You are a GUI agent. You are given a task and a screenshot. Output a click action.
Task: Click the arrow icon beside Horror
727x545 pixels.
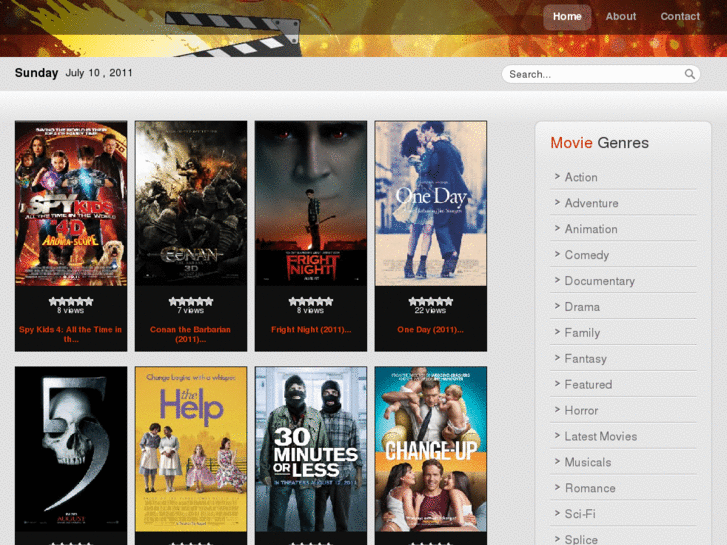coord(557,410)
